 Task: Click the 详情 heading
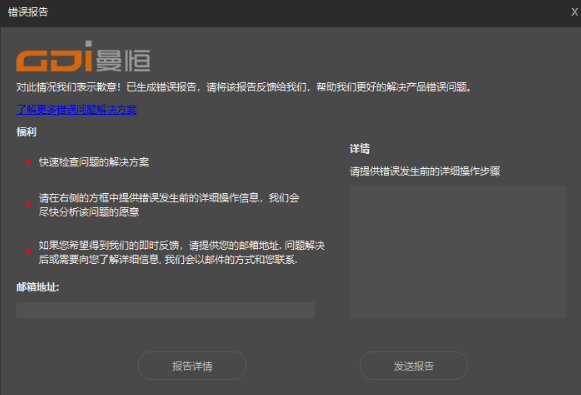[360, 149]
